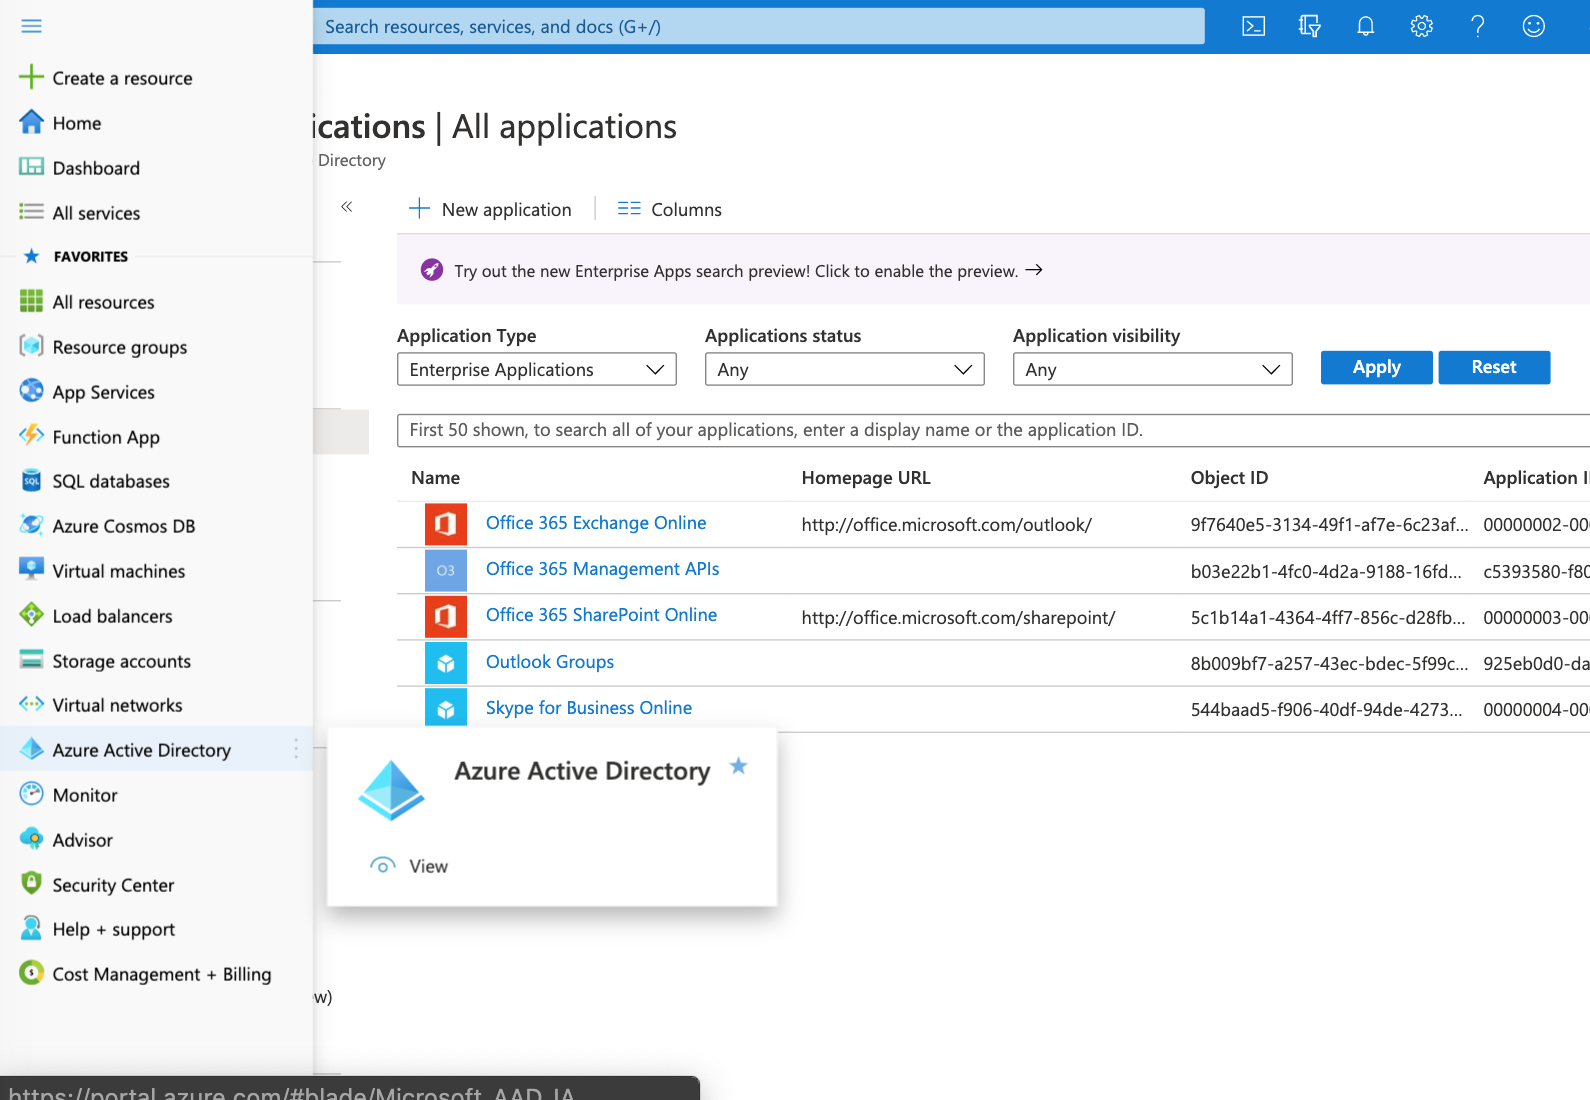
Task: Open directory and subscription filter icon
Action: [x=1309, y=27]
